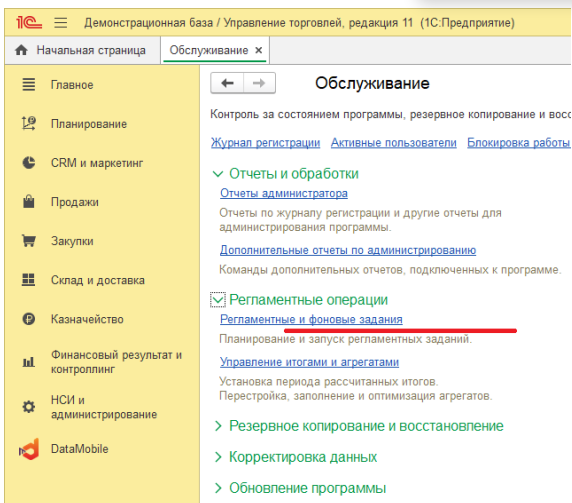Go back with the left arrow button
The height and width of the screenshot is (503, 572).
(x=227, y=83)
